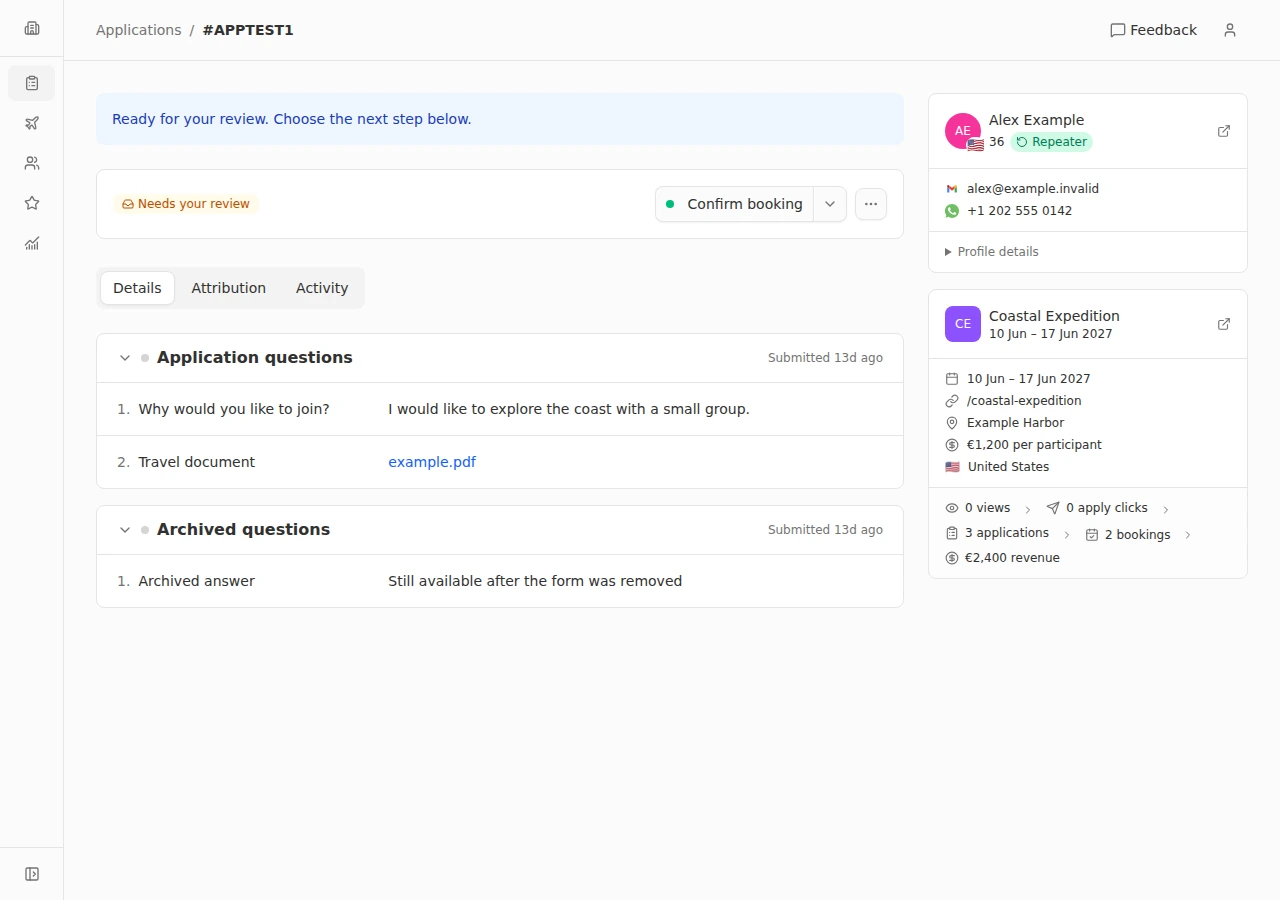
Task: Open 3 applications chevron
Action: click(x=1067, y=535)
